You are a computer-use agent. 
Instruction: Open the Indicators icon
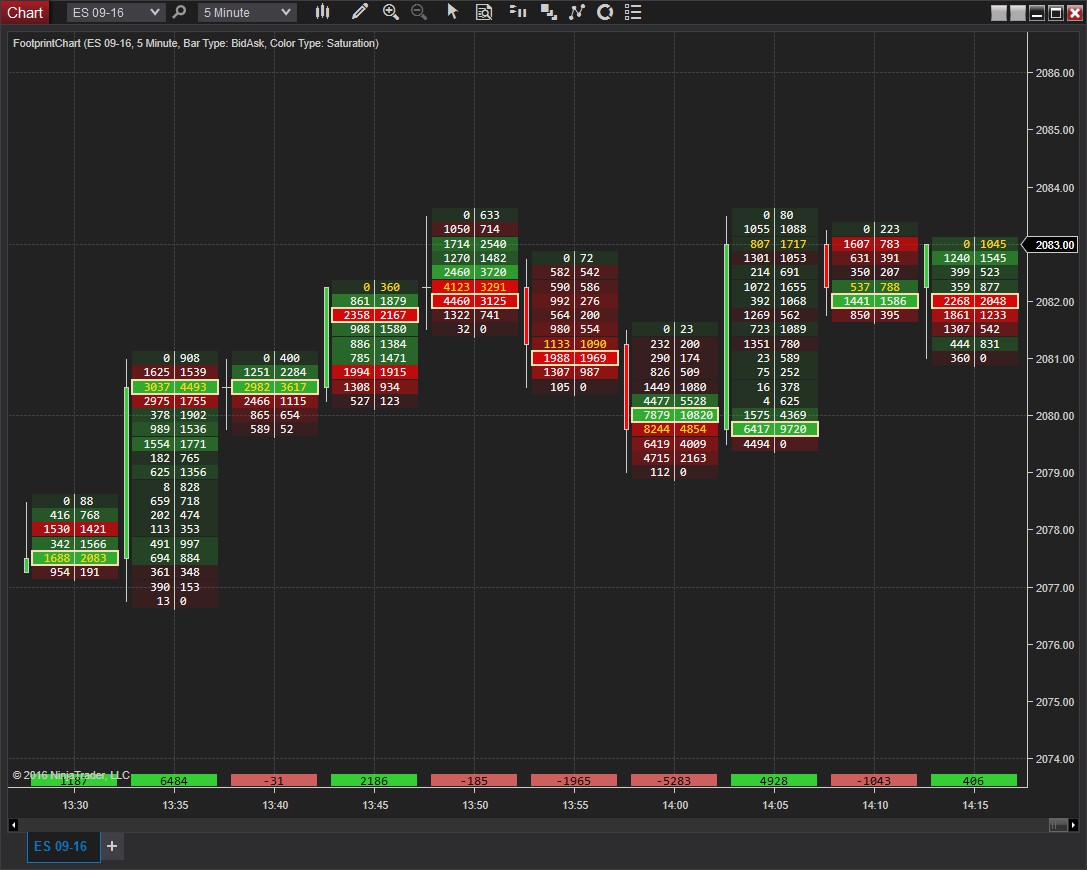(577, 12)
